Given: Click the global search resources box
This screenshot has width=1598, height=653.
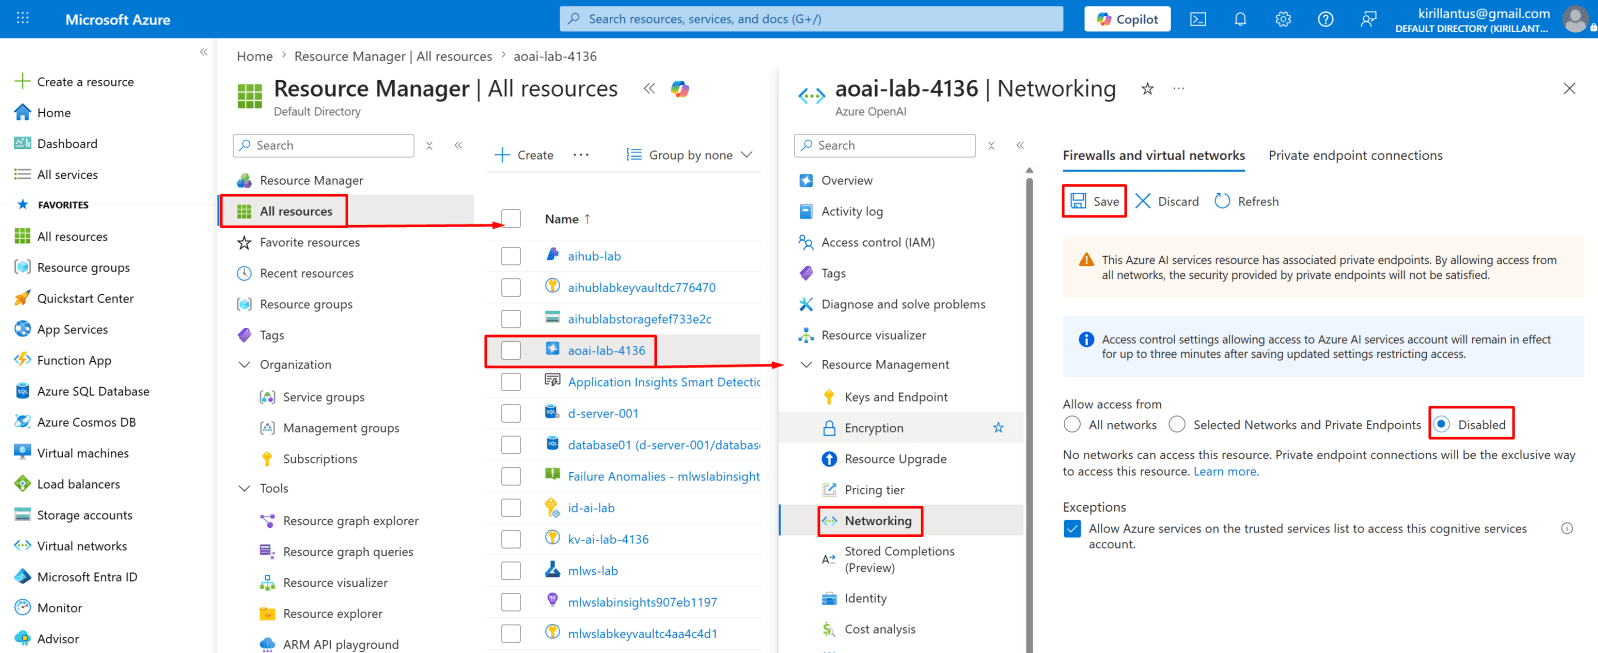Looking at the screenshot, I should pyautogui.click(x=811, y=19).
